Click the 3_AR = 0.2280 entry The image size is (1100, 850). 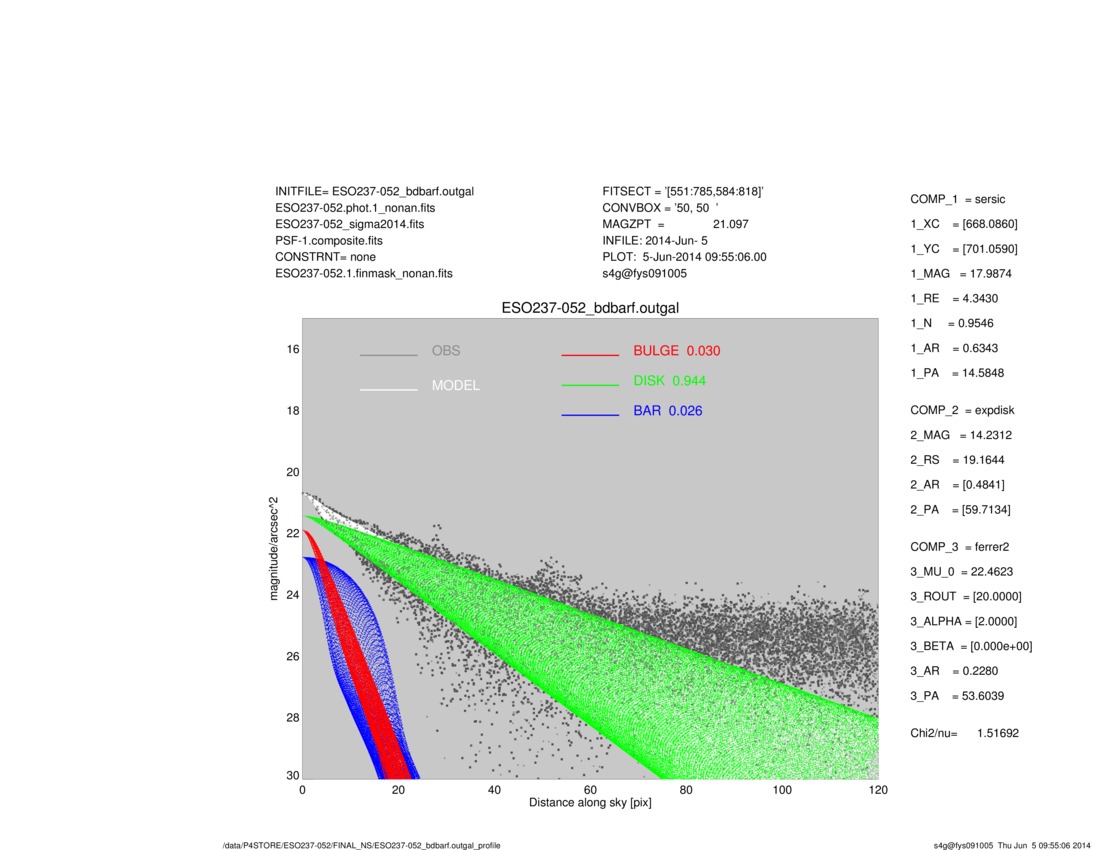click(954, 671)
